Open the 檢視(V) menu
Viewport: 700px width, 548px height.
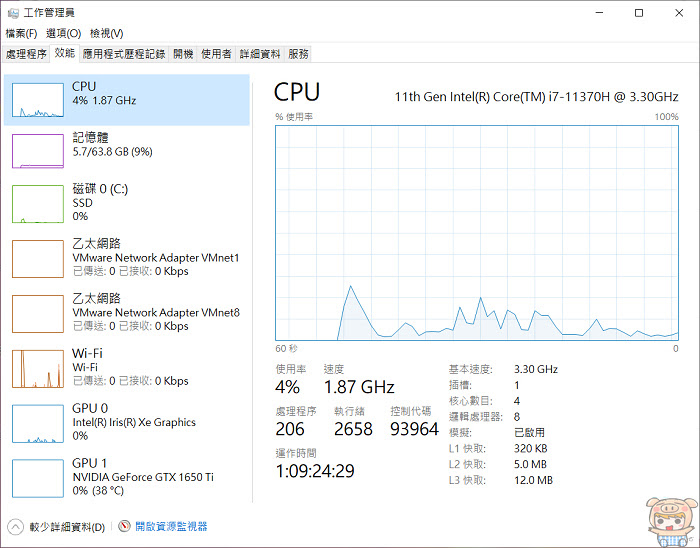pyautogui.click(x=106, y=33)
